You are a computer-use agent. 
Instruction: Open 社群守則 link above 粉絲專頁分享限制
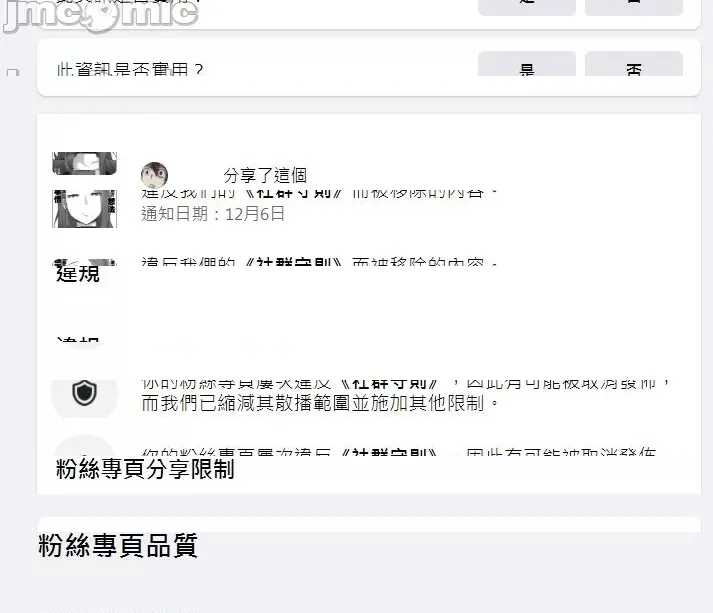[x=389, y=452]
